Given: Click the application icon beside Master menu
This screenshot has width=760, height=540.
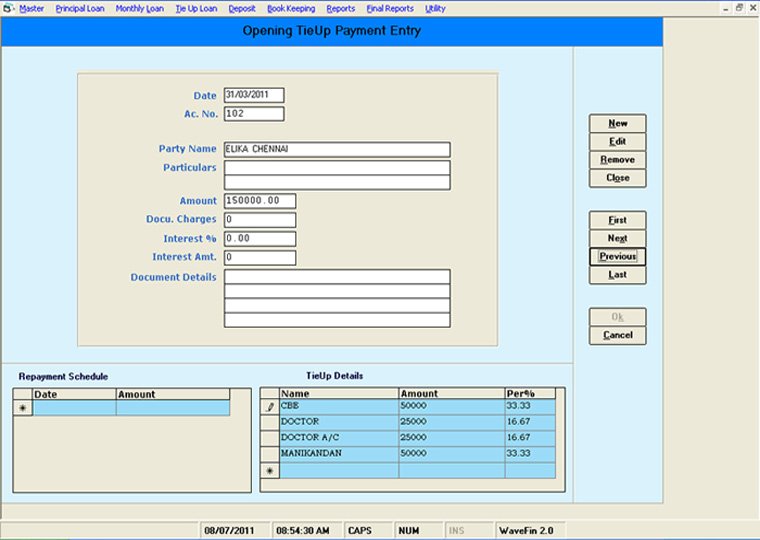Looking at the screenshot, I should coord(10,8).
